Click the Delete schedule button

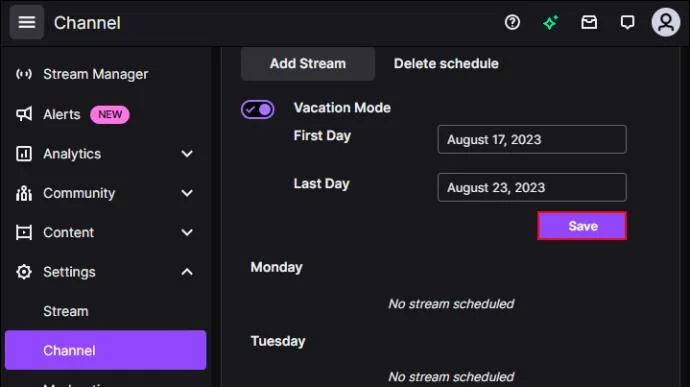point(446,63)
